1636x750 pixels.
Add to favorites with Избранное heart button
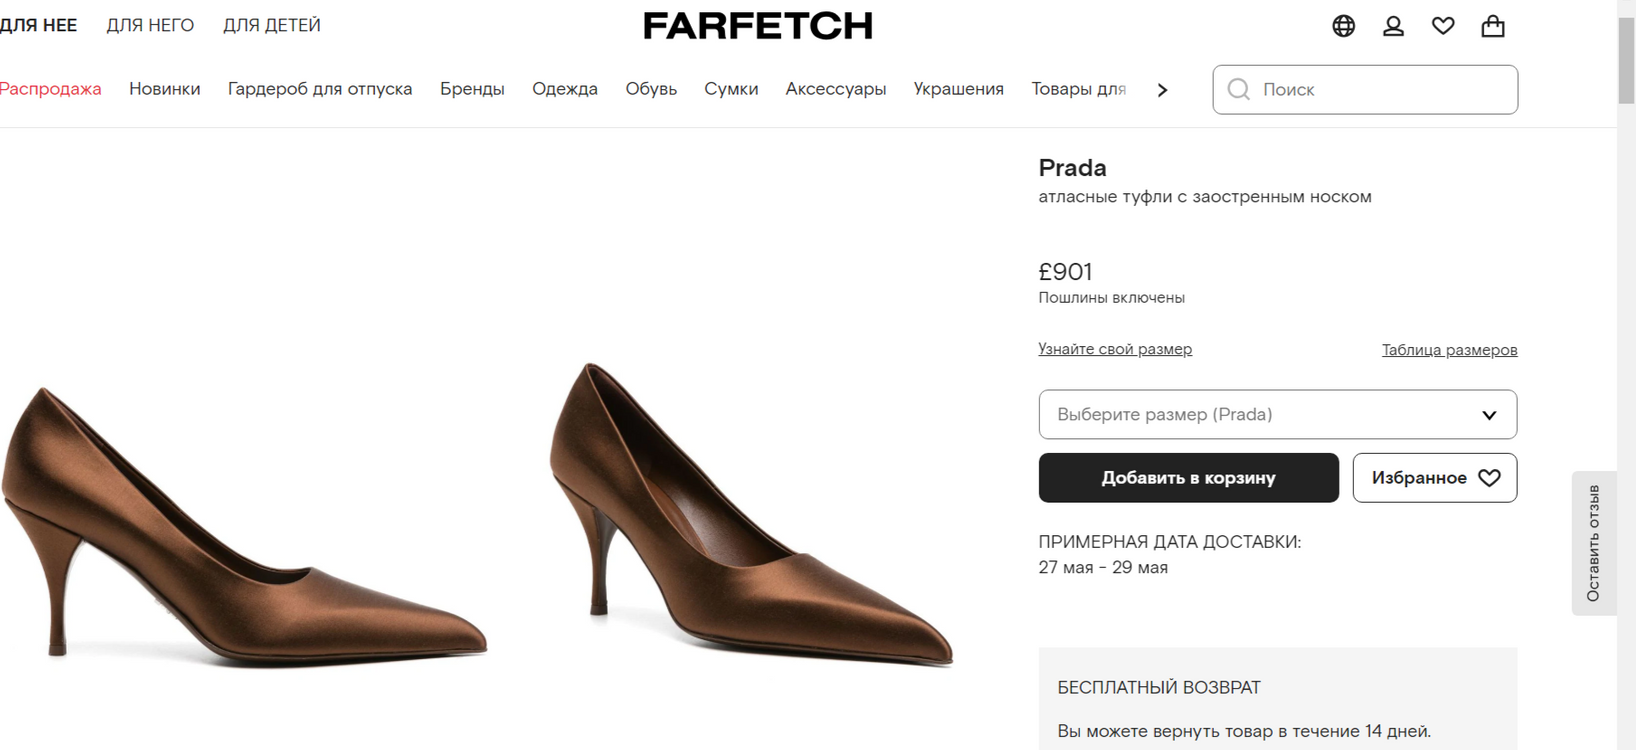(x=1434, y=478)
